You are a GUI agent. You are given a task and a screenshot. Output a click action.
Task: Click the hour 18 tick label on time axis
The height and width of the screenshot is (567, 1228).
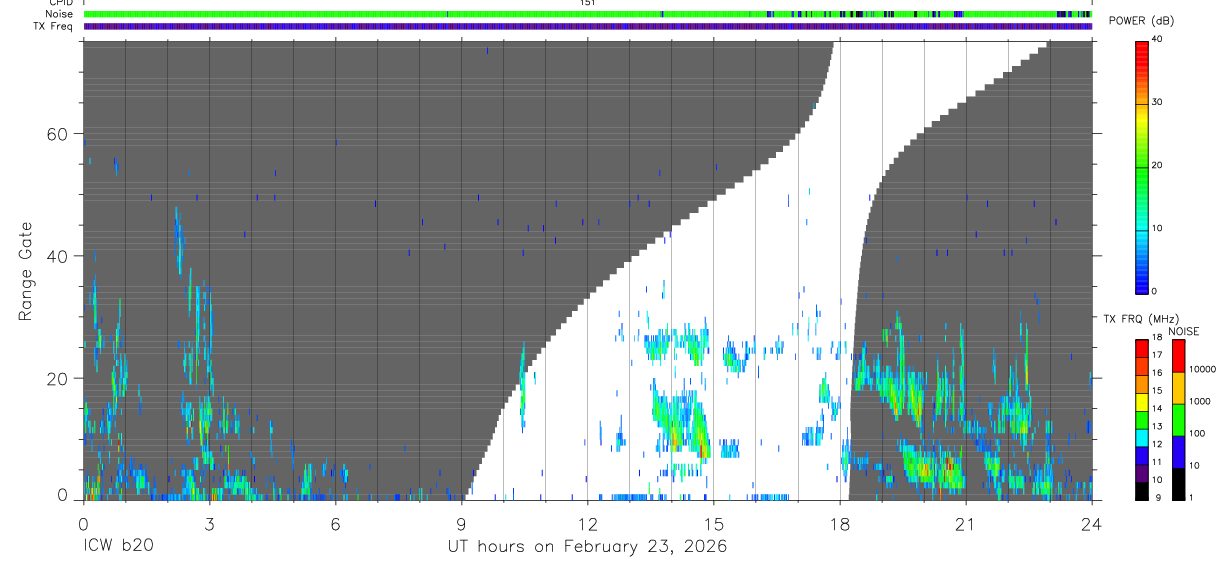click(x=839, y=523)
